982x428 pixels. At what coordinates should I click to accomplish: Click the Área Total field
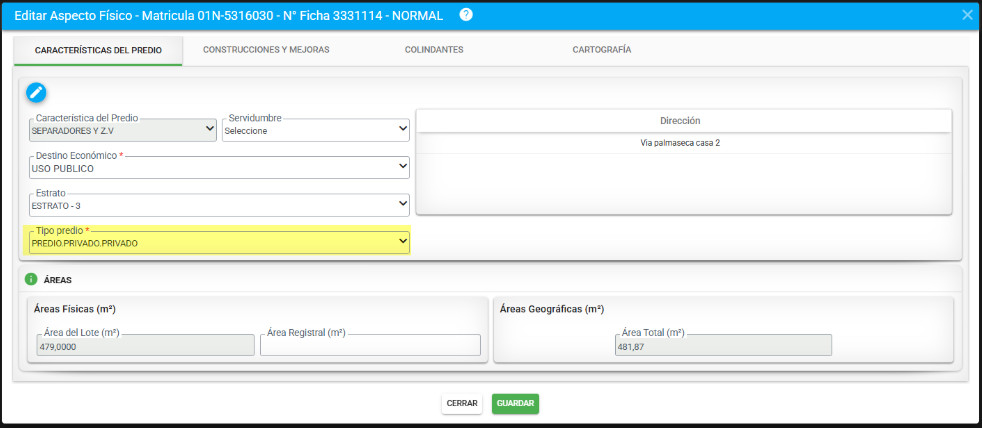point(722,346)
